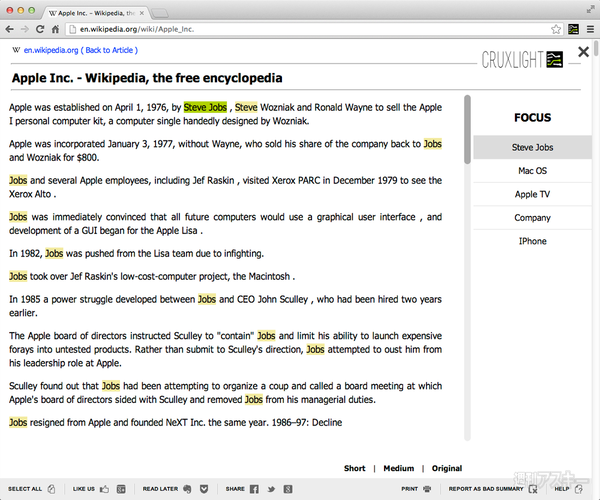The height and width of the screenshot is (500, 600).
Task: Click the Help text label
Action: point(562,489)
